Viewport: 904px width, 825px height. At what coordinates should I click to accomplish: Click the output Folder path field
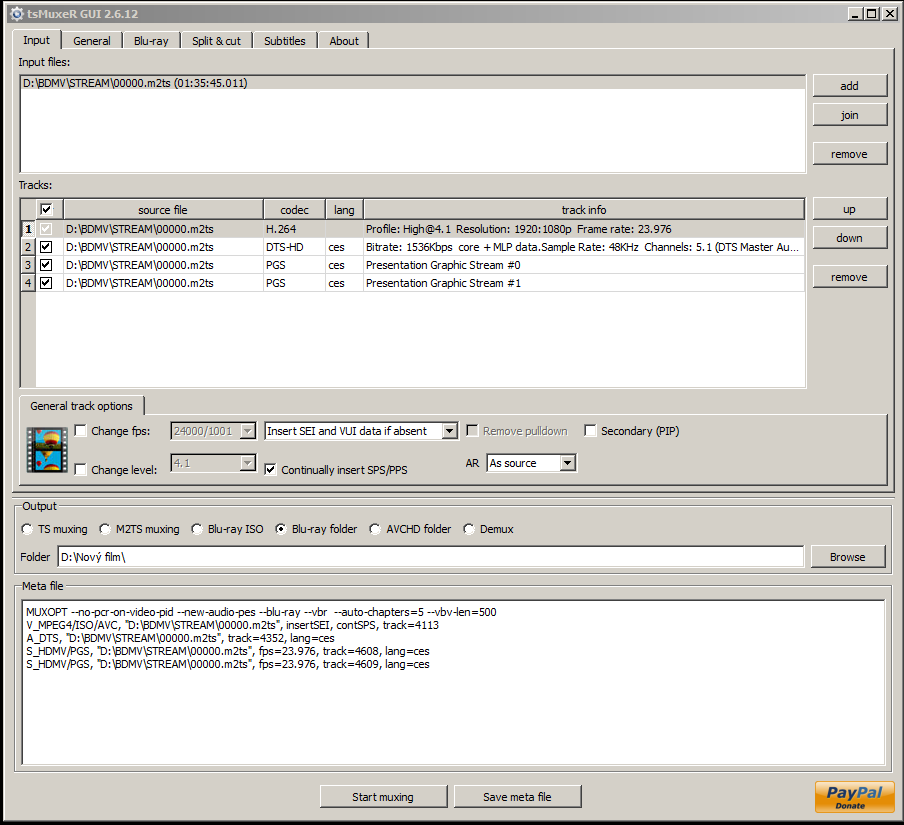[430, 556]
